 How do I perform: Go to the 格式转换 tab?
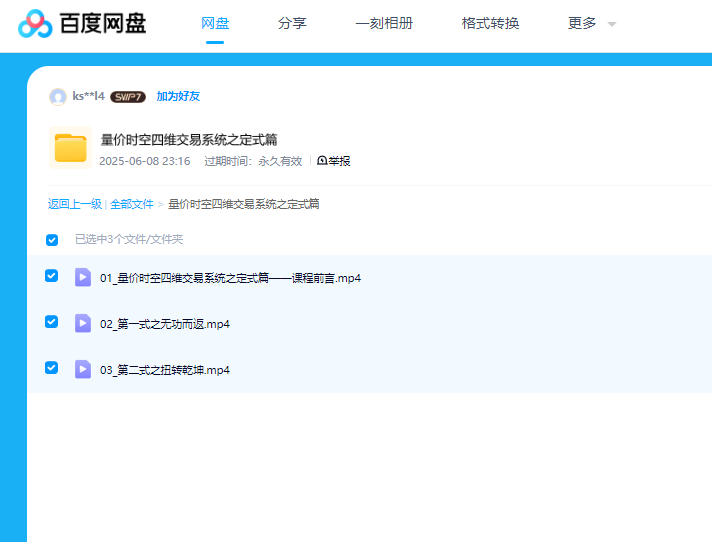click(490, 23)
